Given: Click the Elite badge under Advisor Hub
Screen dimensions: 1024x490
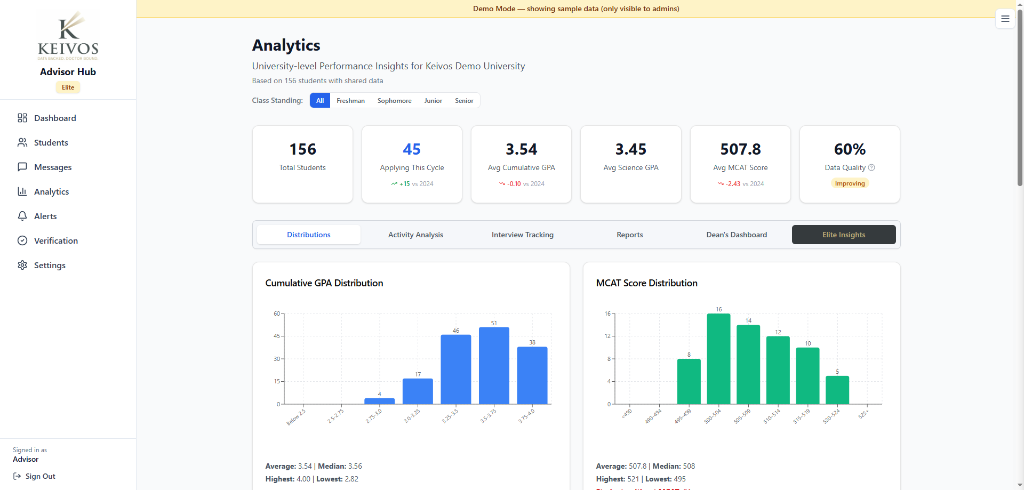Looking at the screenshot, I should click(68, 88).
